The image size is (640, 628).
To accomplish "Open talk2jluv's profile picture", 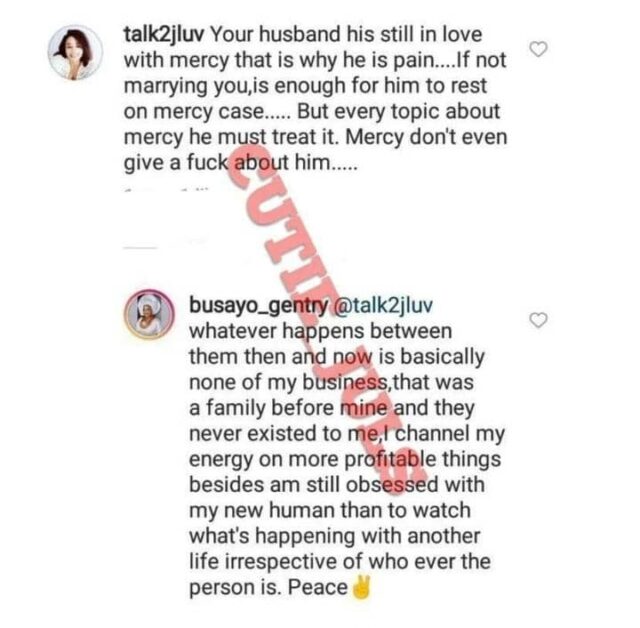I will point(75,53).
